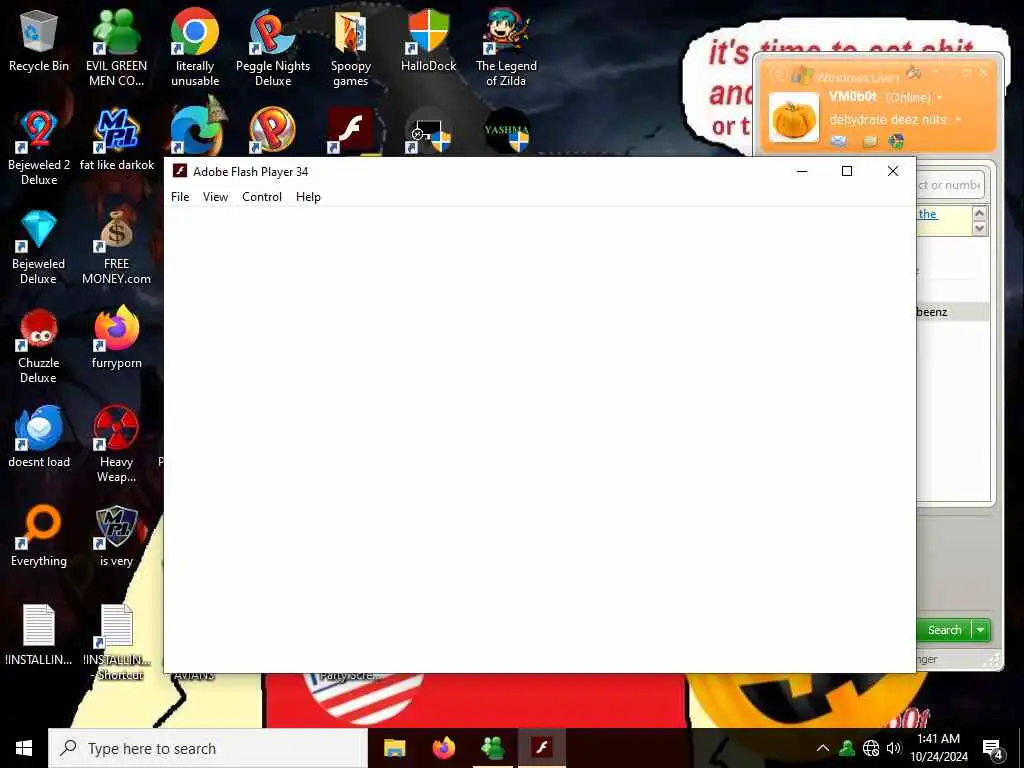Select the EVIL GREEN MEN CO... desktop icon
Image resolution: width=1024 pixels, height=768 pixels.
[x=116, y=47]
